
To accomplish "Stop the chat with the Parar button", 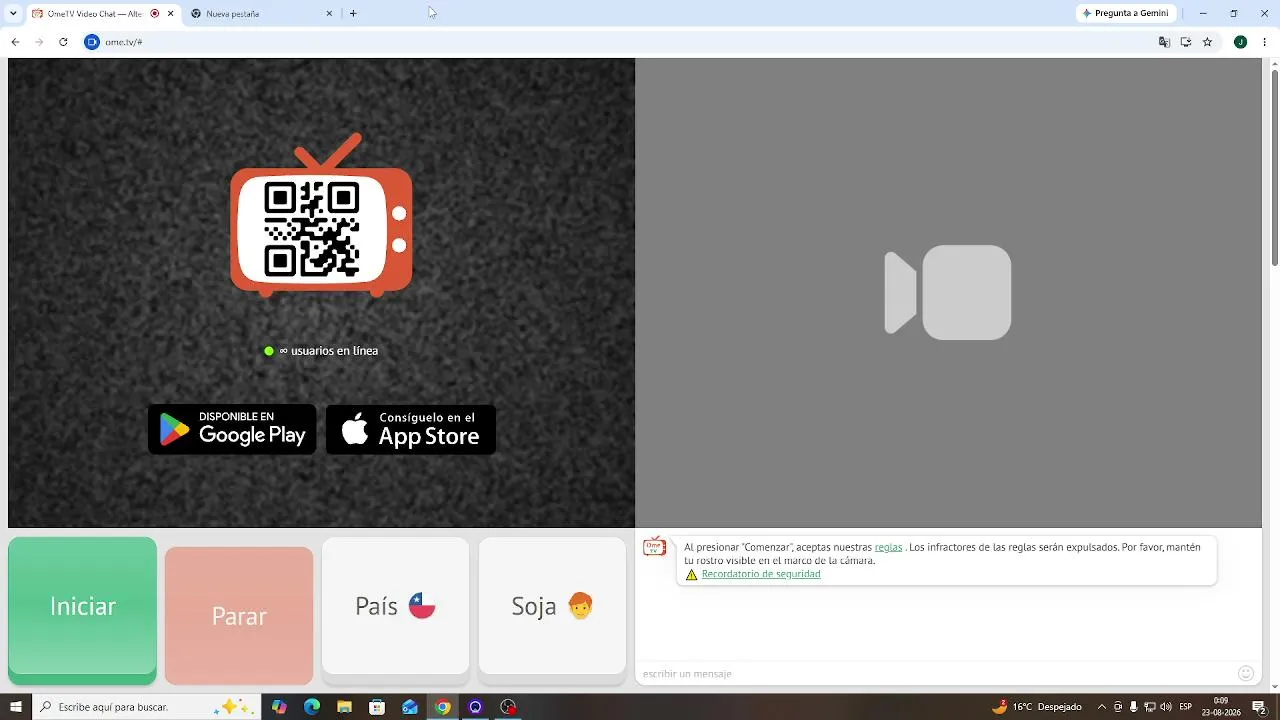I will (239, 616).
